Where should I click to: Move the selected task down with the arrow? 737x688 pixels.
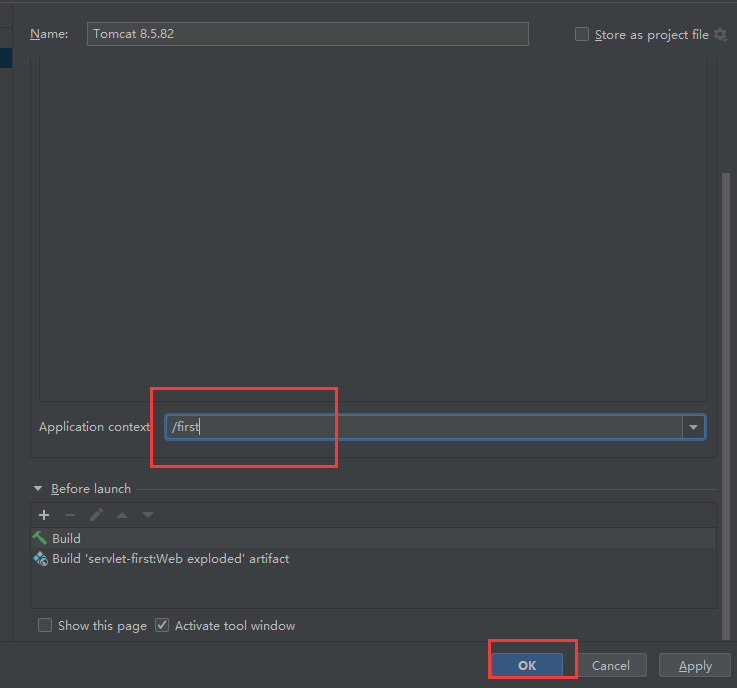[148, 515]
